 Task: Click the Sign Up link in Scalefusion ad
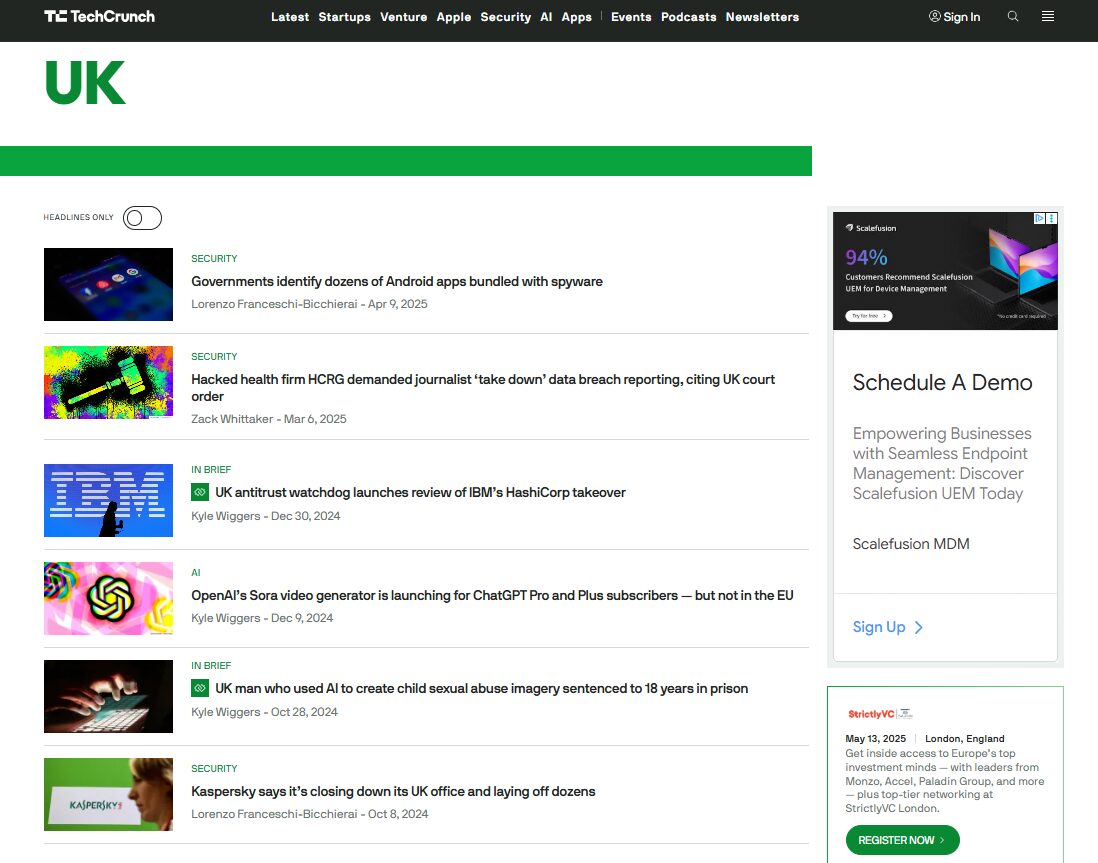879,627
